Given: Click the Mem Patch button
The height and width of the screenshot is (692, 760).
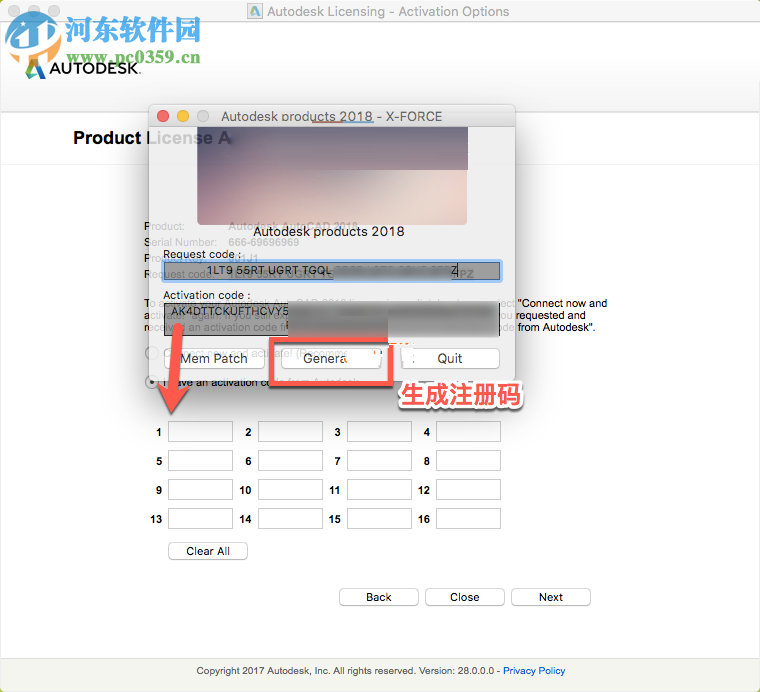Looking at the screenshot, I should [214, 359].
